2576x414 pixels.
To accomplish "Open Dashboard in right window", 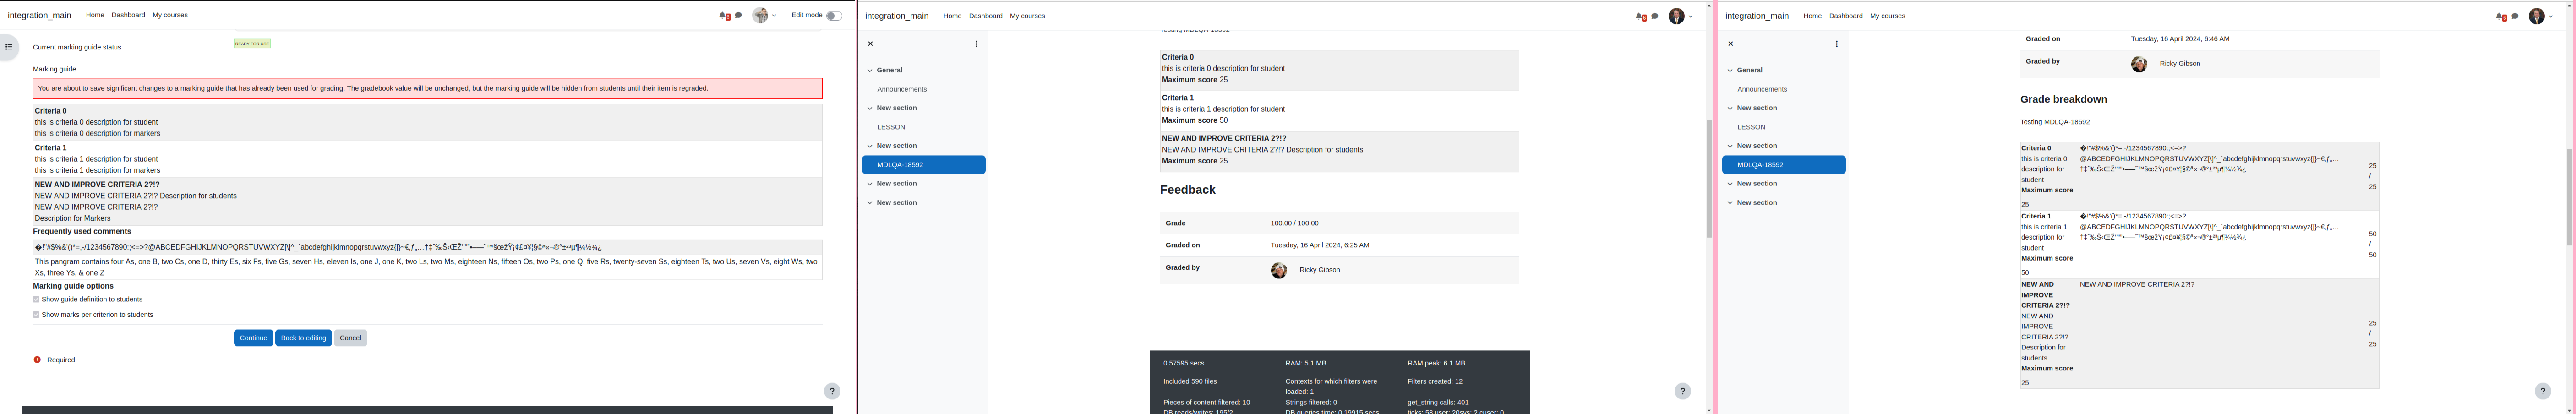I will click(1845, 16).
